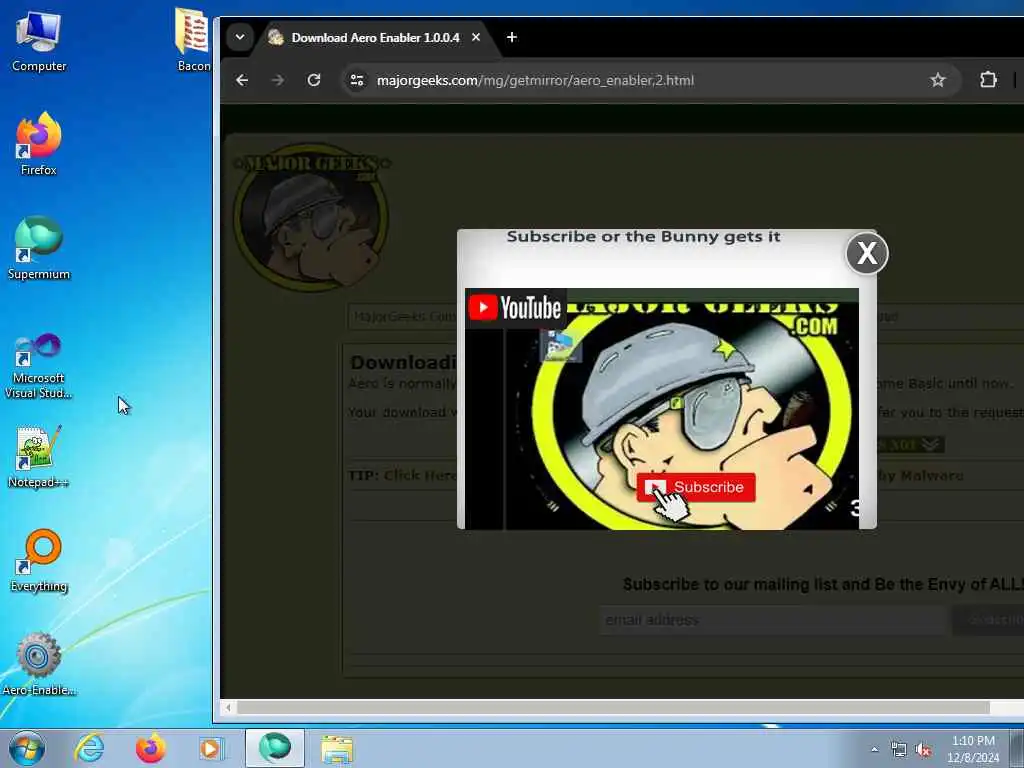This screenshot has height=768, width=1024.
Task: Open the Windows Start menu
Action: 27,748
